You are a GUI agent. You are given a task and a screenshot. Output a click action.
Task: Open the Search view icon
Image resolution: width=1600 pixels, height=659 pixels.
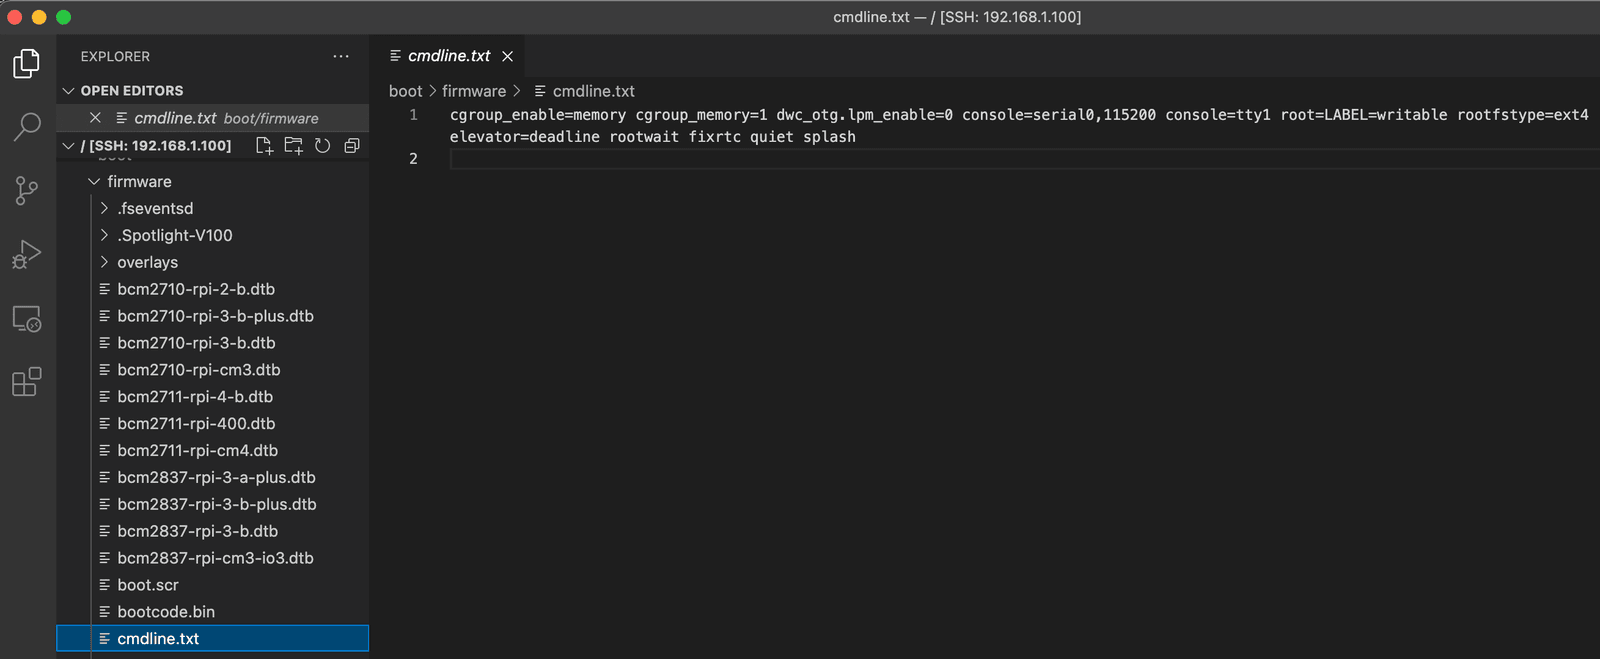tap(27, 127)
